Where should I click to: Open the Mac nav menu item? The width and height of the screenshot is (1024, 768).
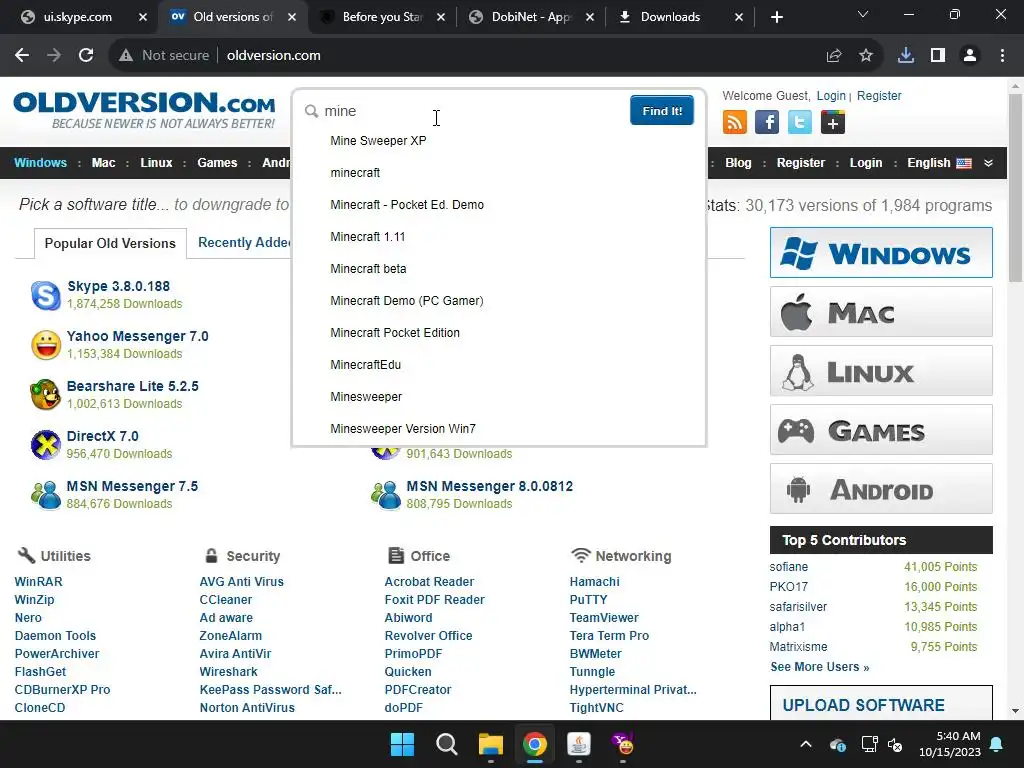(103, 163)
